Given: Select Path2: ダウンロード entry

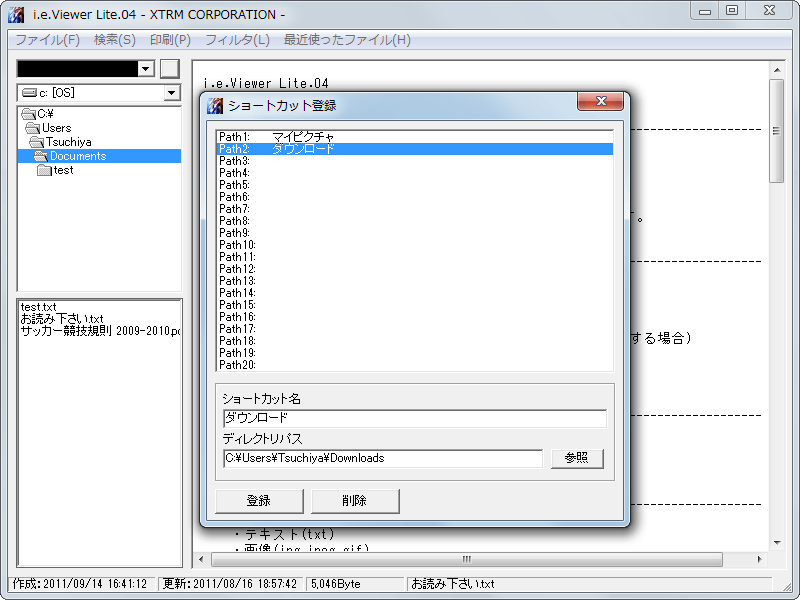Looking at the screenshot, I should pyautogui.click(x=414, y=149).
